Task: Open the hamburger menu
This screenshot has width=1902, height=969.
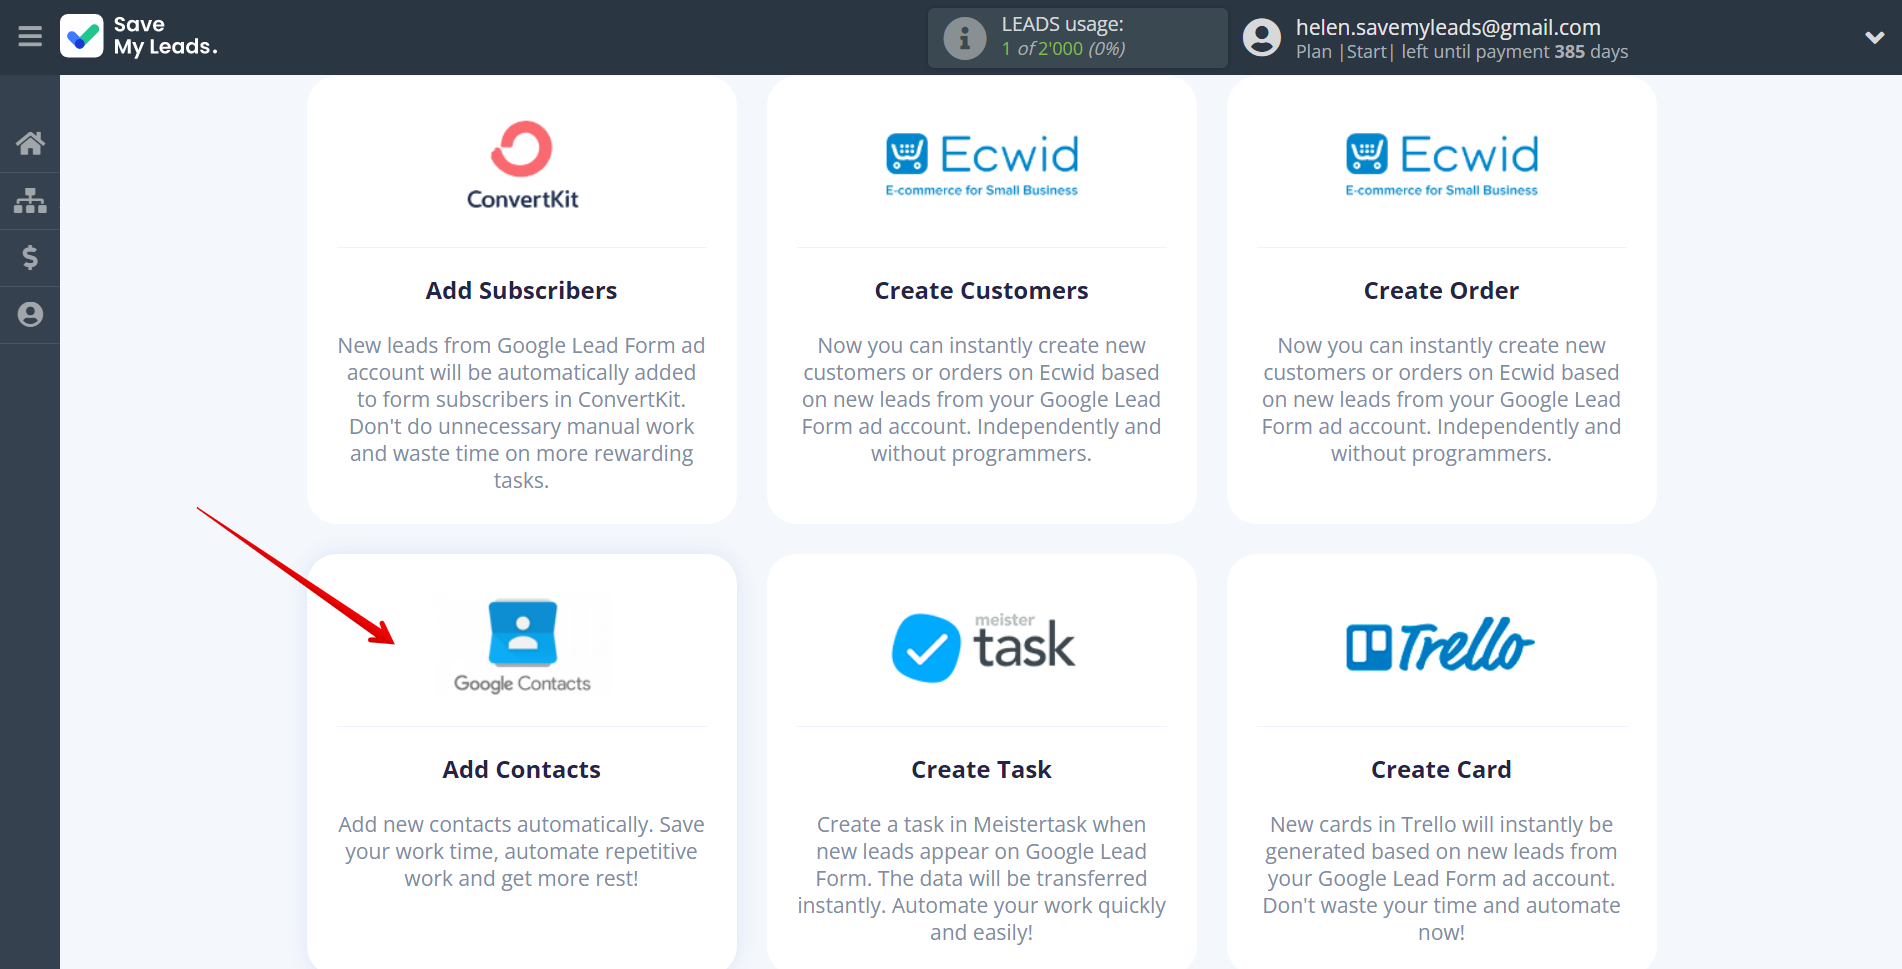Action: 30,37
